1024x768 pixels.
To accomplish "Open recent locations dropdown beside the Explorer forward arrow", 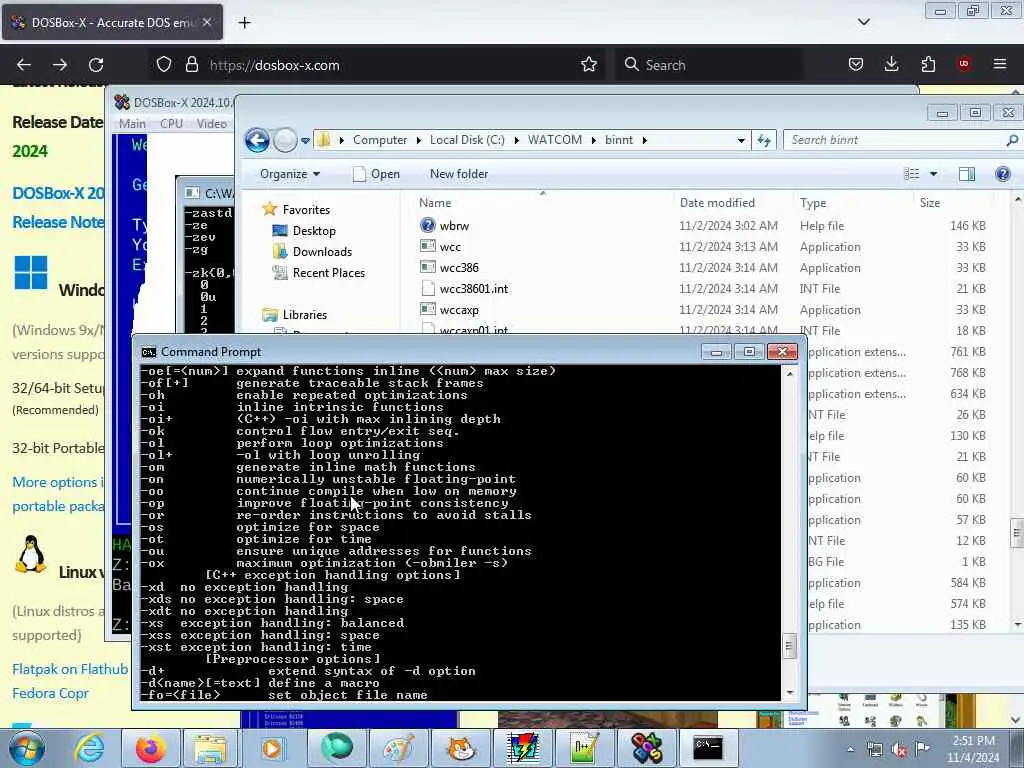I will [305, 140].
